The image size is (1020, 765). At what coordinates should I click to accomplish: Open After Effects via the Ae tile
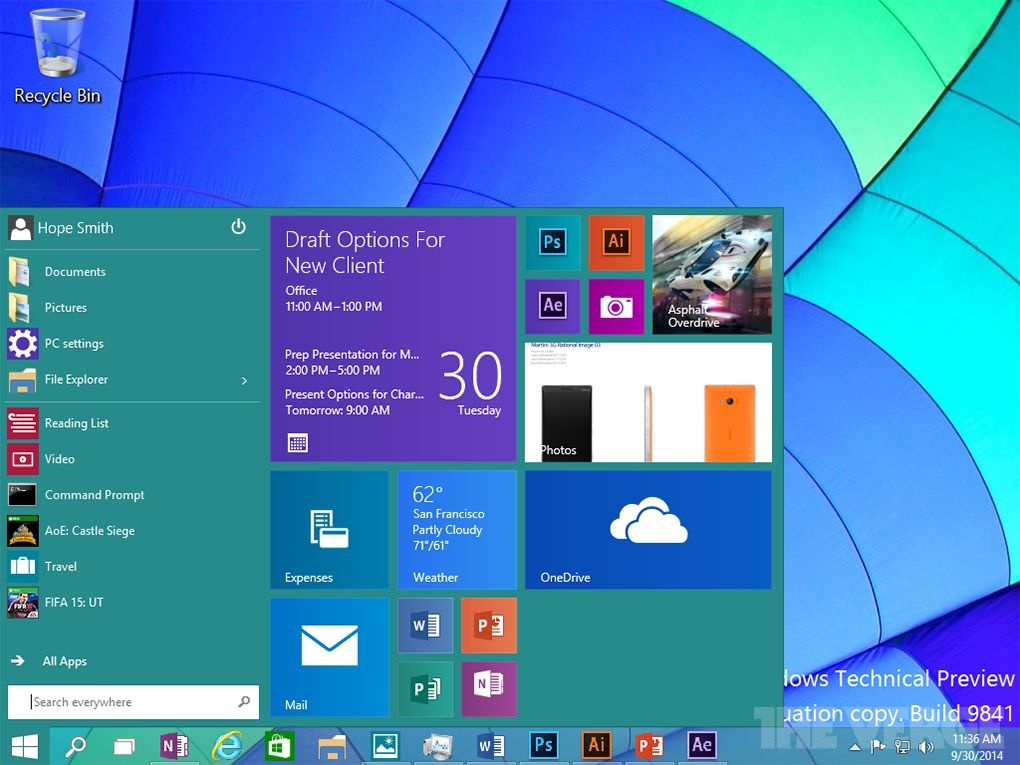click(x=553, y=307)
